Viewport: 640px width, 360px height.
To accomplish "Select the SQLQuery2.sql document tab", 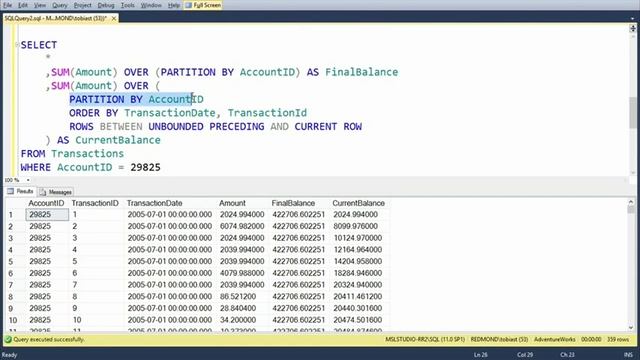I will [56, 18].
